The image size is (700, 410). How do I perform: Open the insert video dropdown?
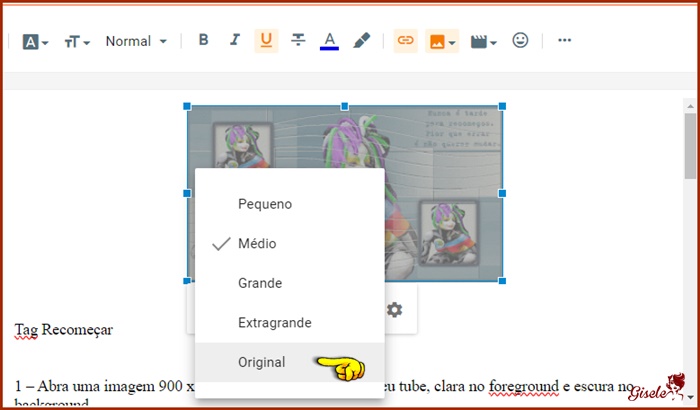click(483, 42)
